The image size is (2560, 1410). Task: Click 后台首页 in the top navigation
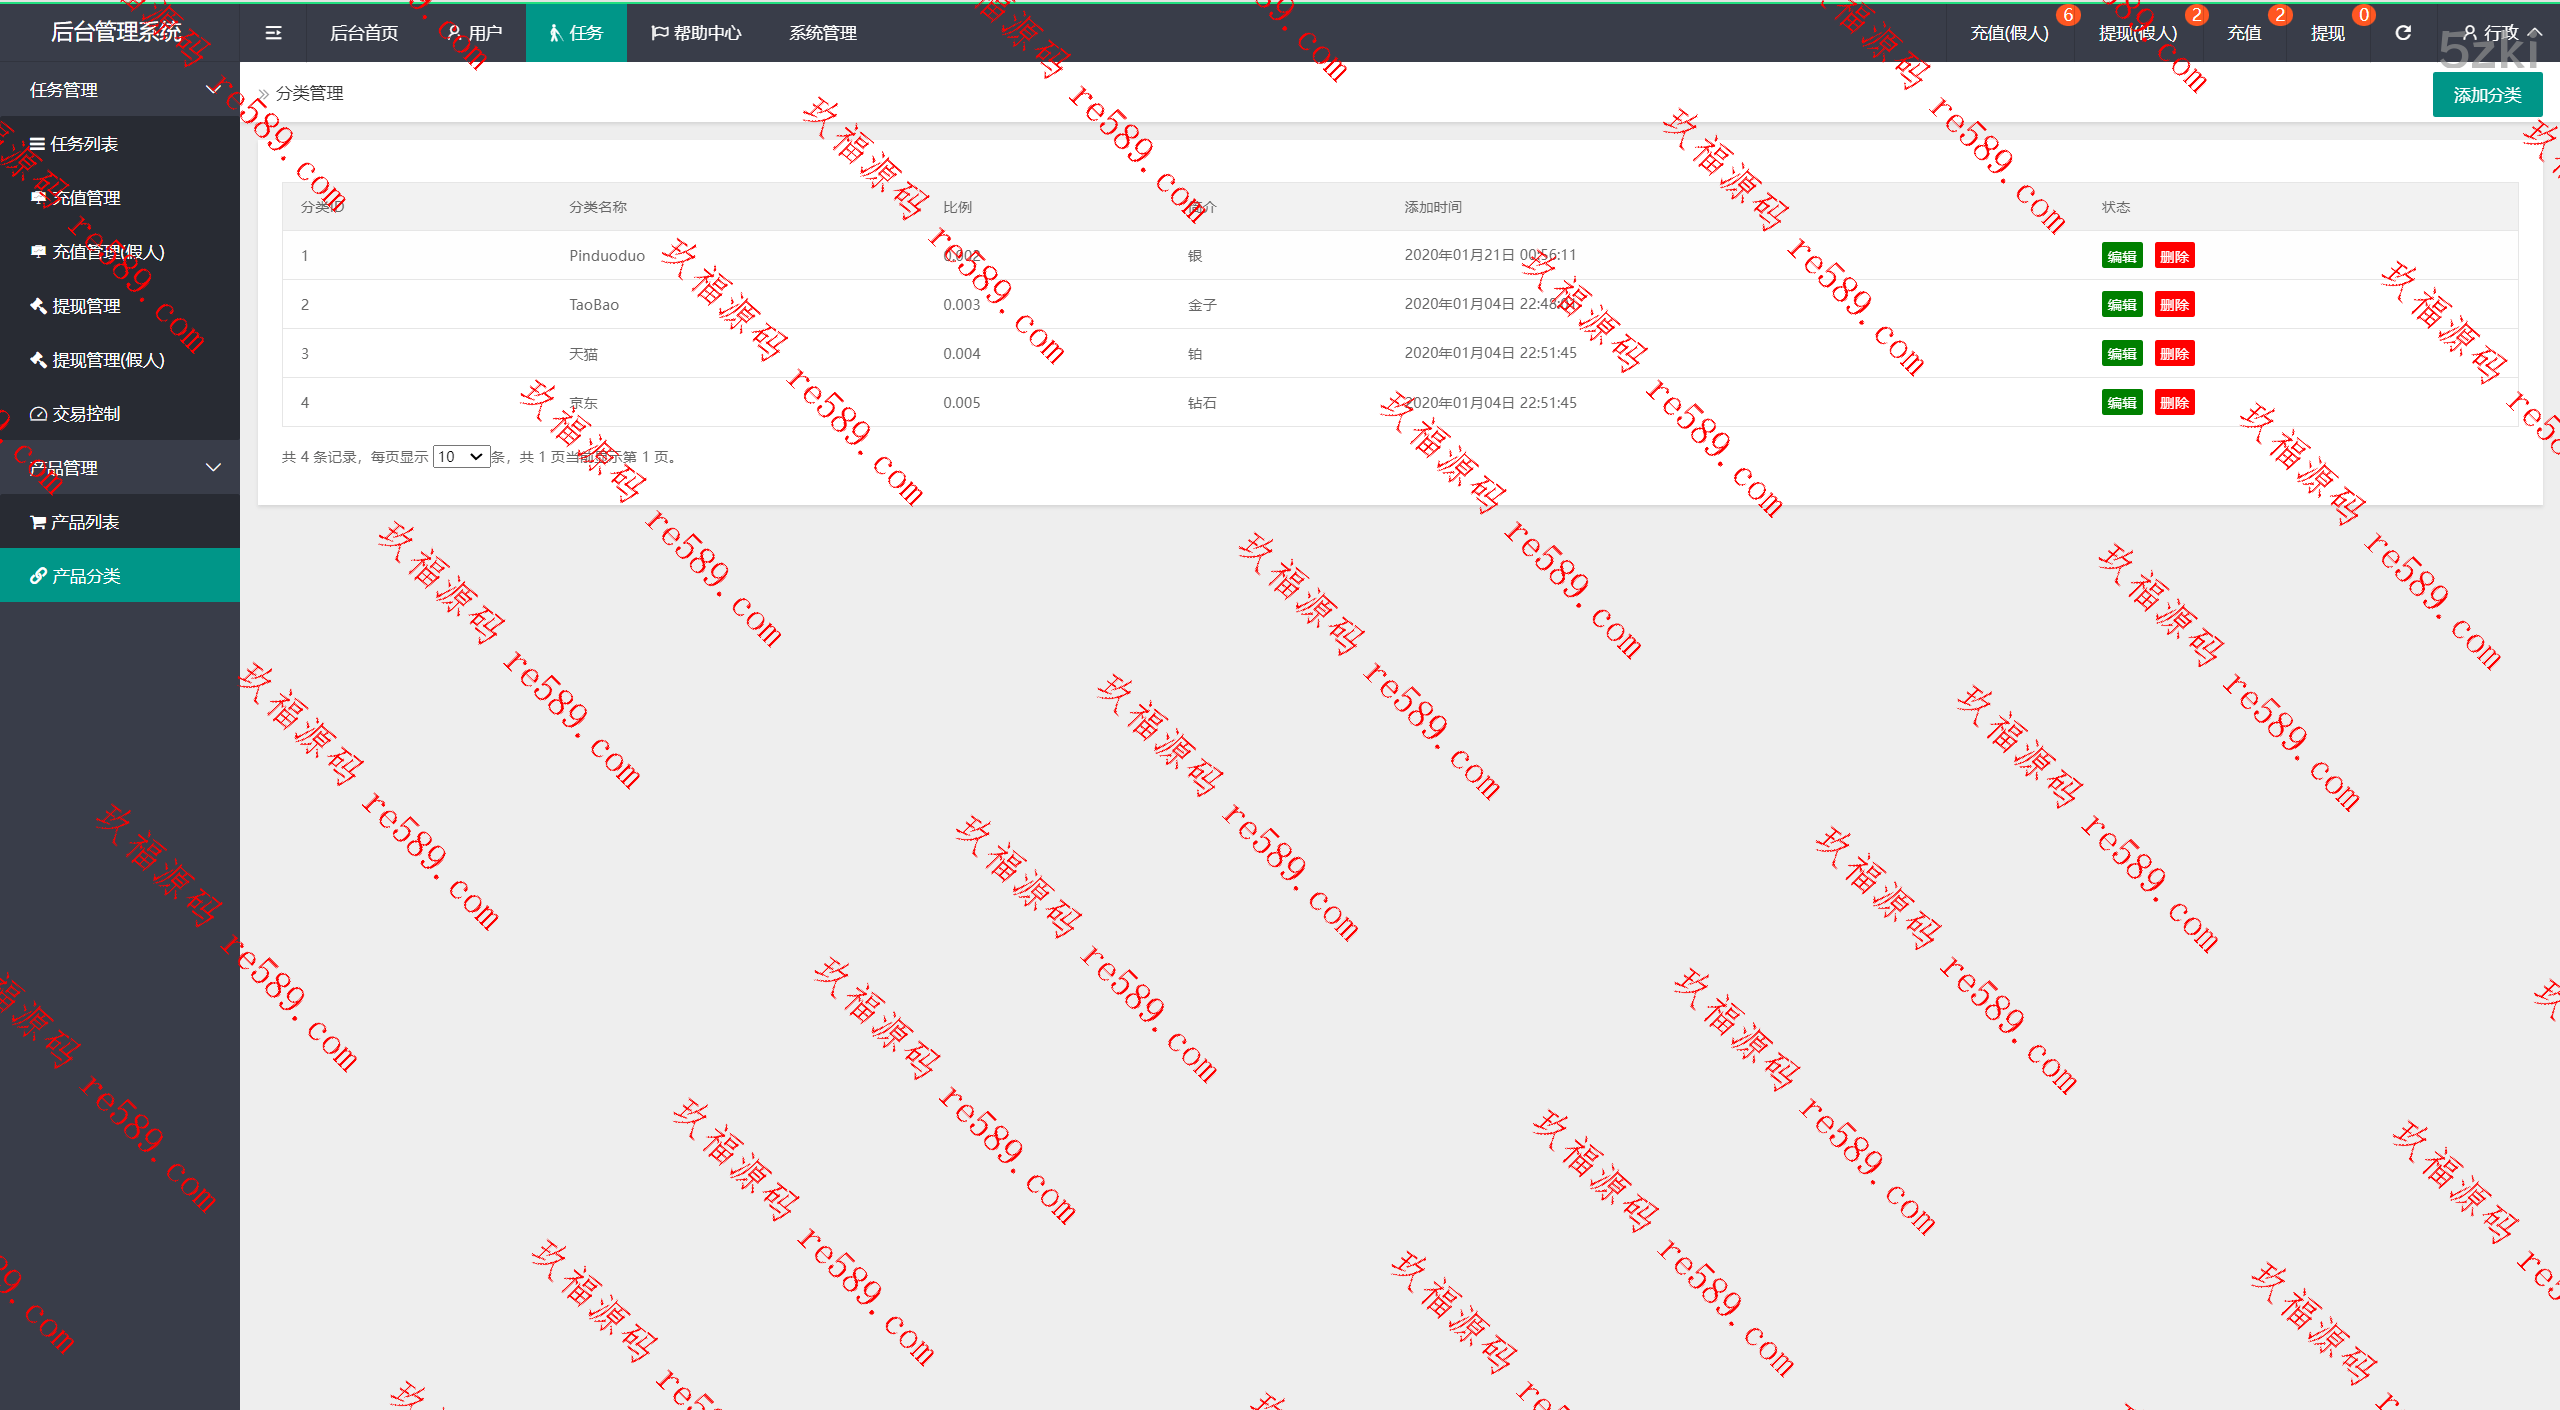(364, 33)
